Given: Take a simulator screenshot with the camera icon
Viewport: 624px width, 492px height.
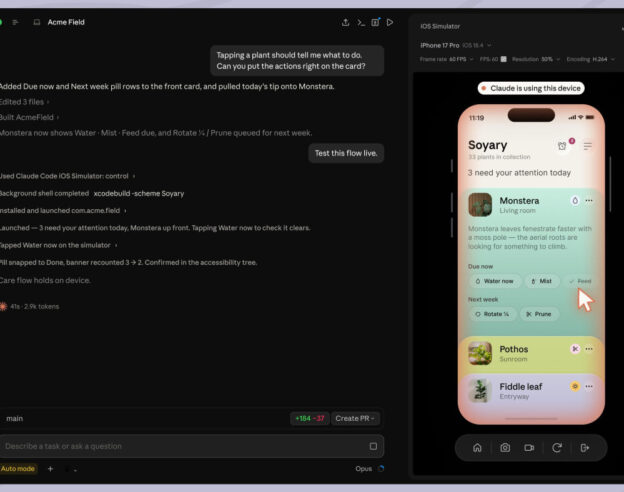Looking at the screenshot, I should point(505,448).
